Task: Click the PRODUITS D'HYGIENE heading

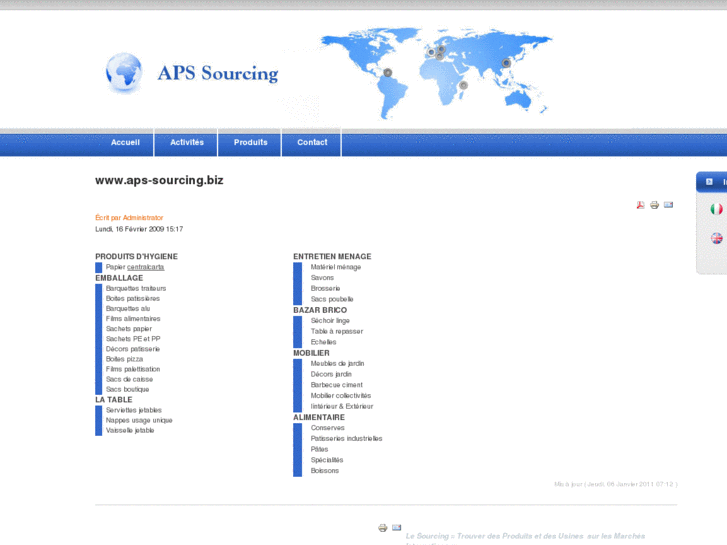Action: (136, 256)
